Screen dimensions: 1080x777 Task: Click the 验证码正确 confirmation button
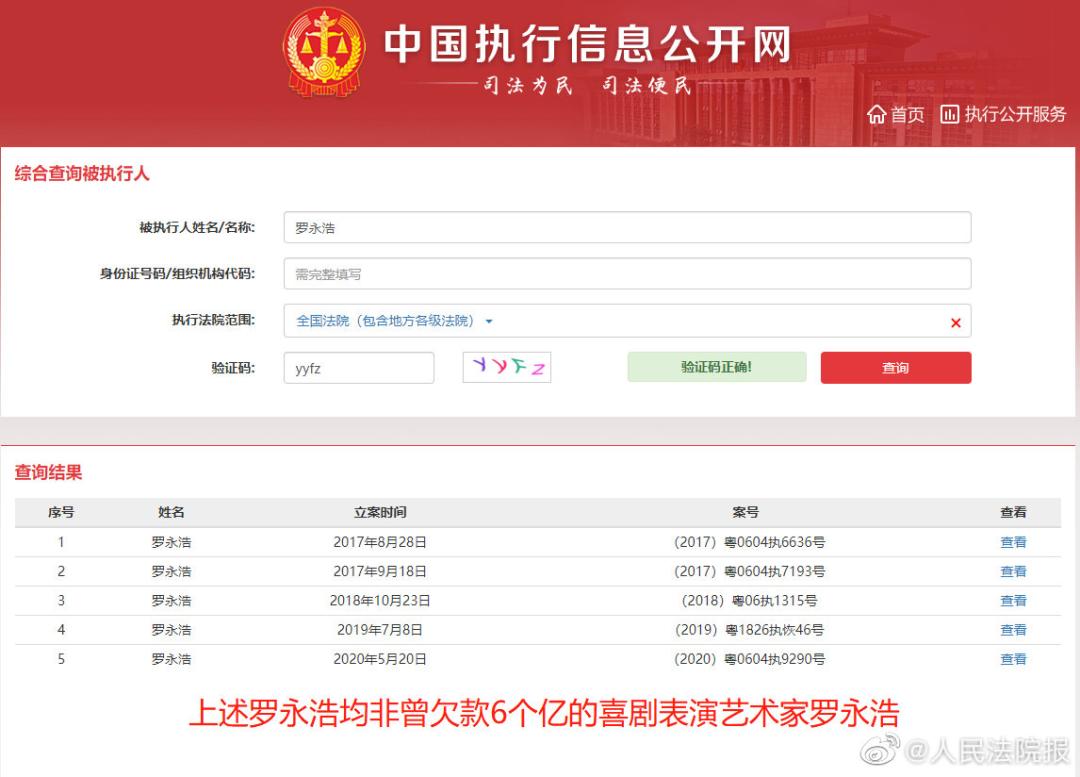tap(716, 368)
